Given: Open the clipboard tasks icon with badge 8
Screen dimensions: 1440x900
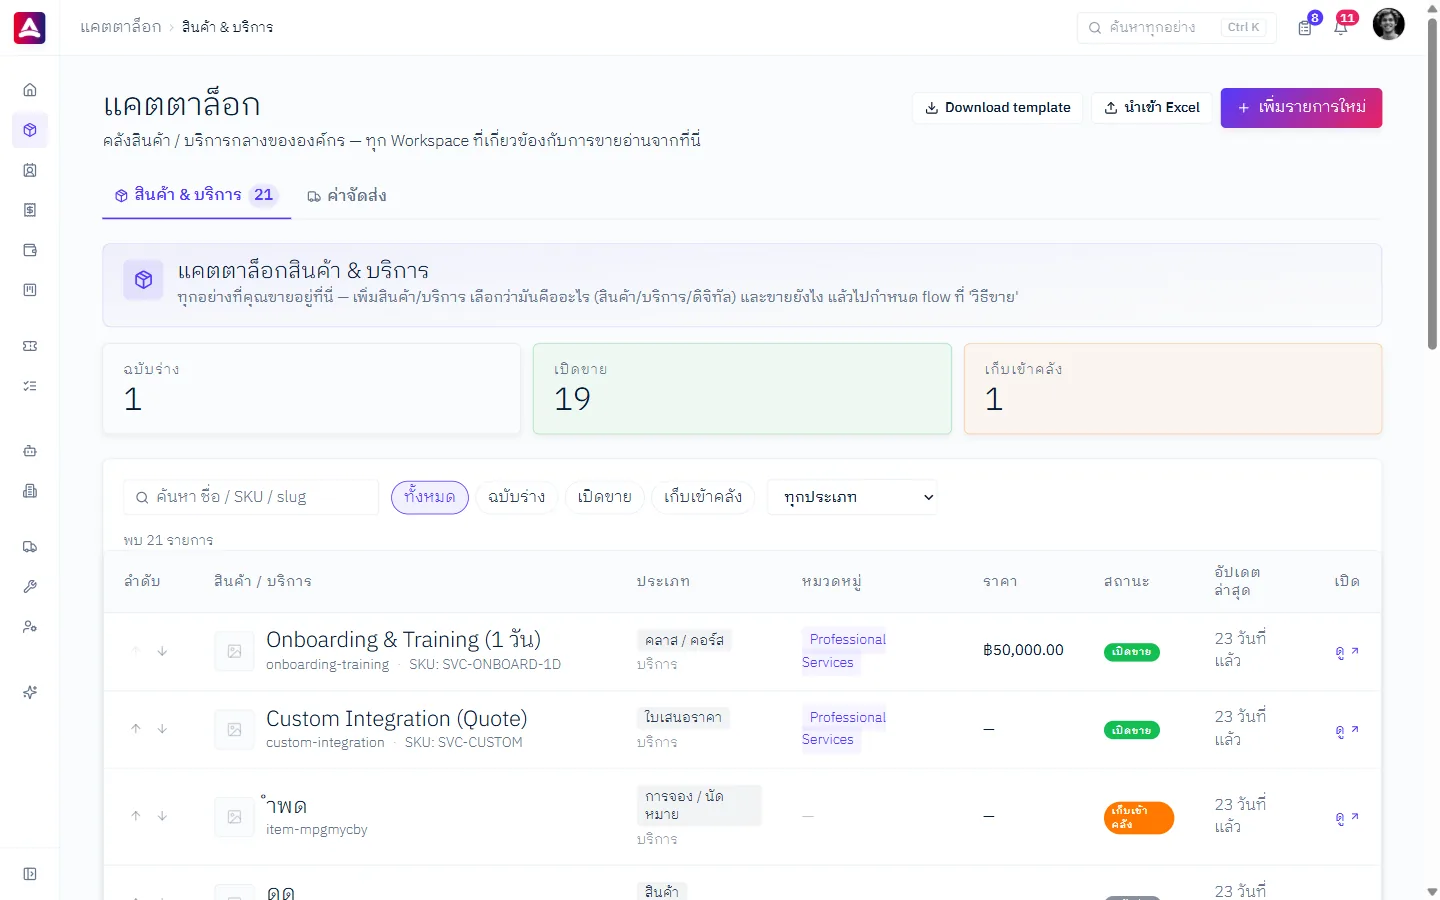Looking at the screenshot, I should [1305, 28].
